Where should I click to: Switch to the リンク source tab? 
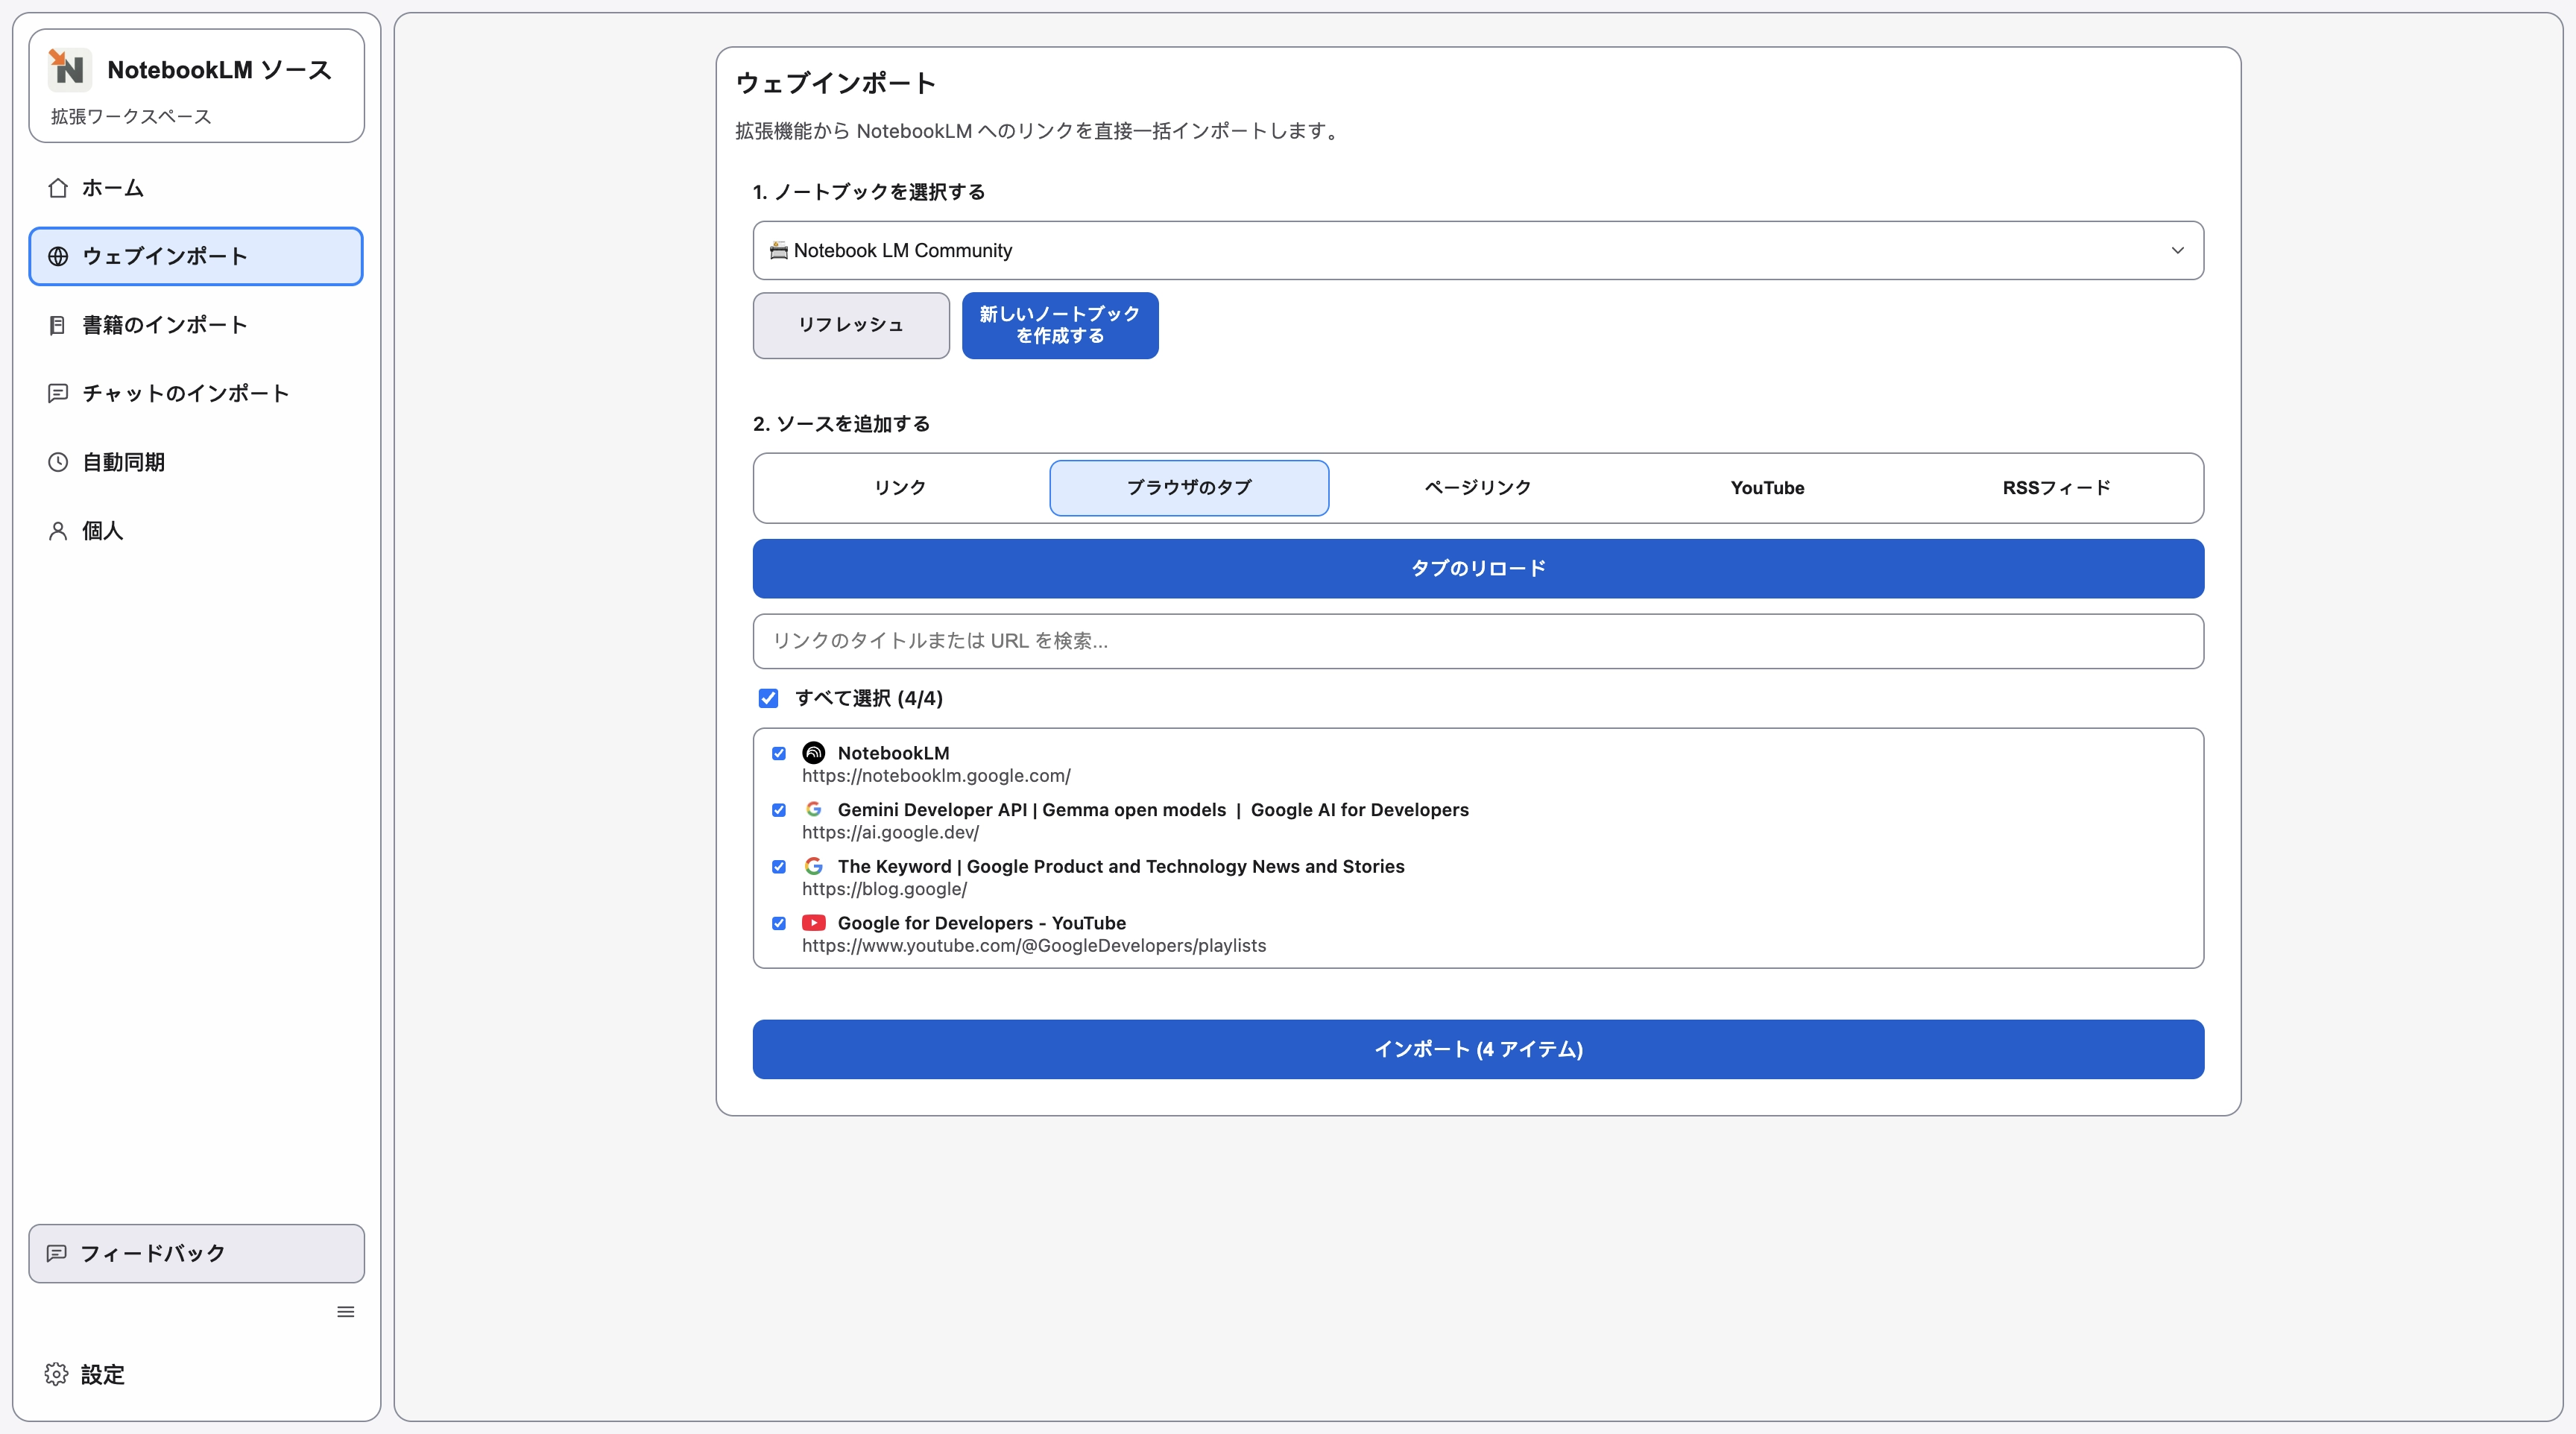(x=899, y=488)
